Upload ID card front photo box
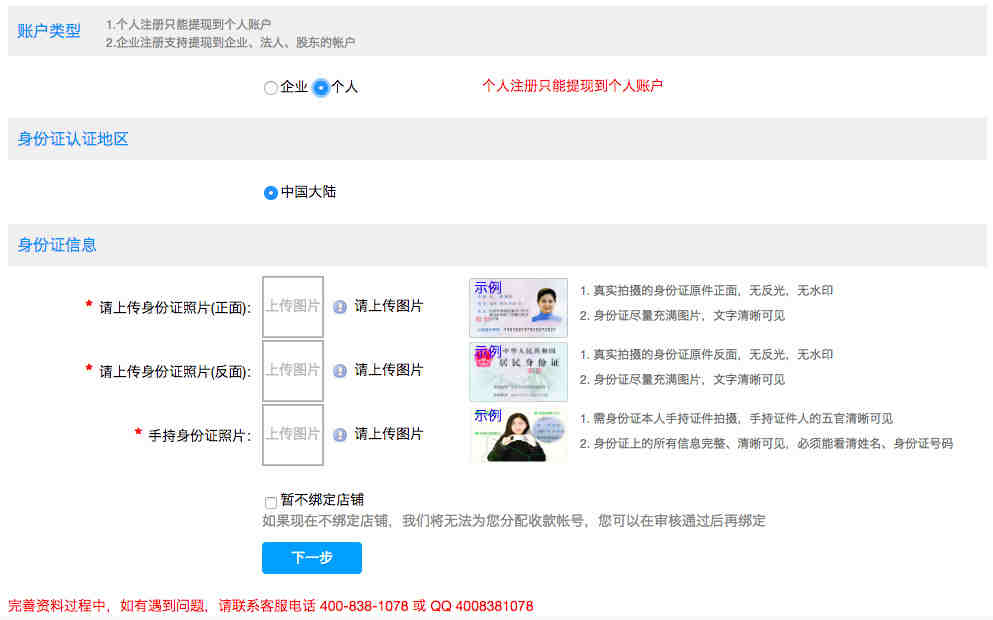Viewport: 993px width, 620px height. 292,307
